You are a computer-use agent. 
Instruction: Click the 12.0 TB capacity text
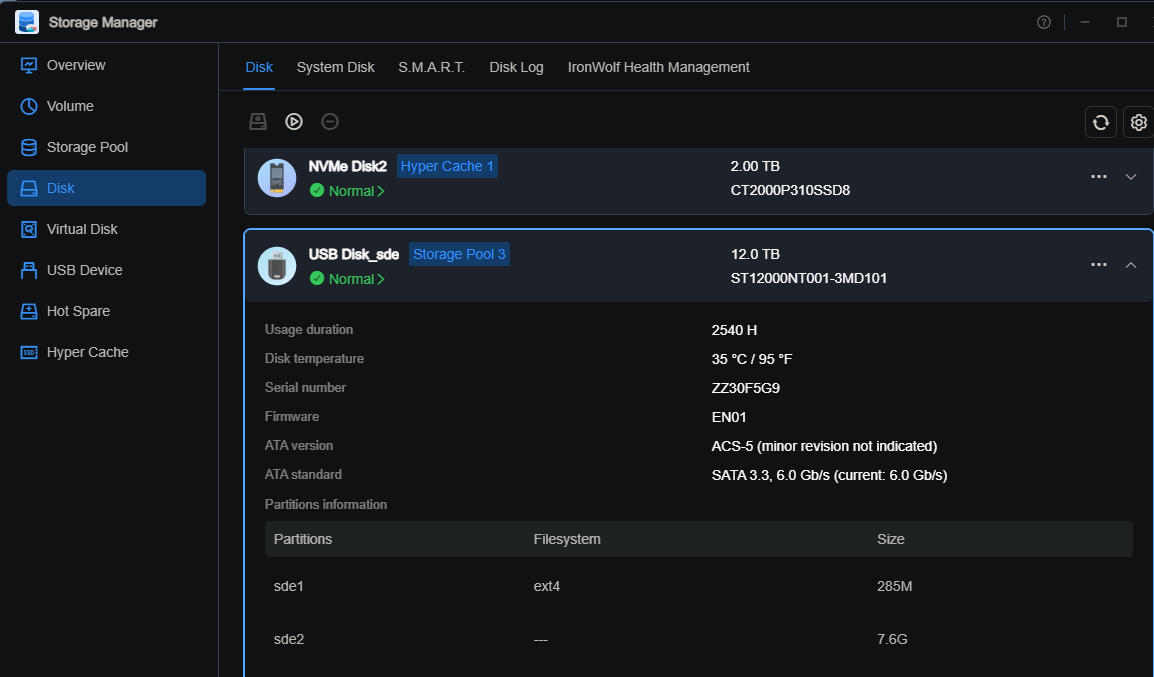pyautogui.click(x=755, y=254)
